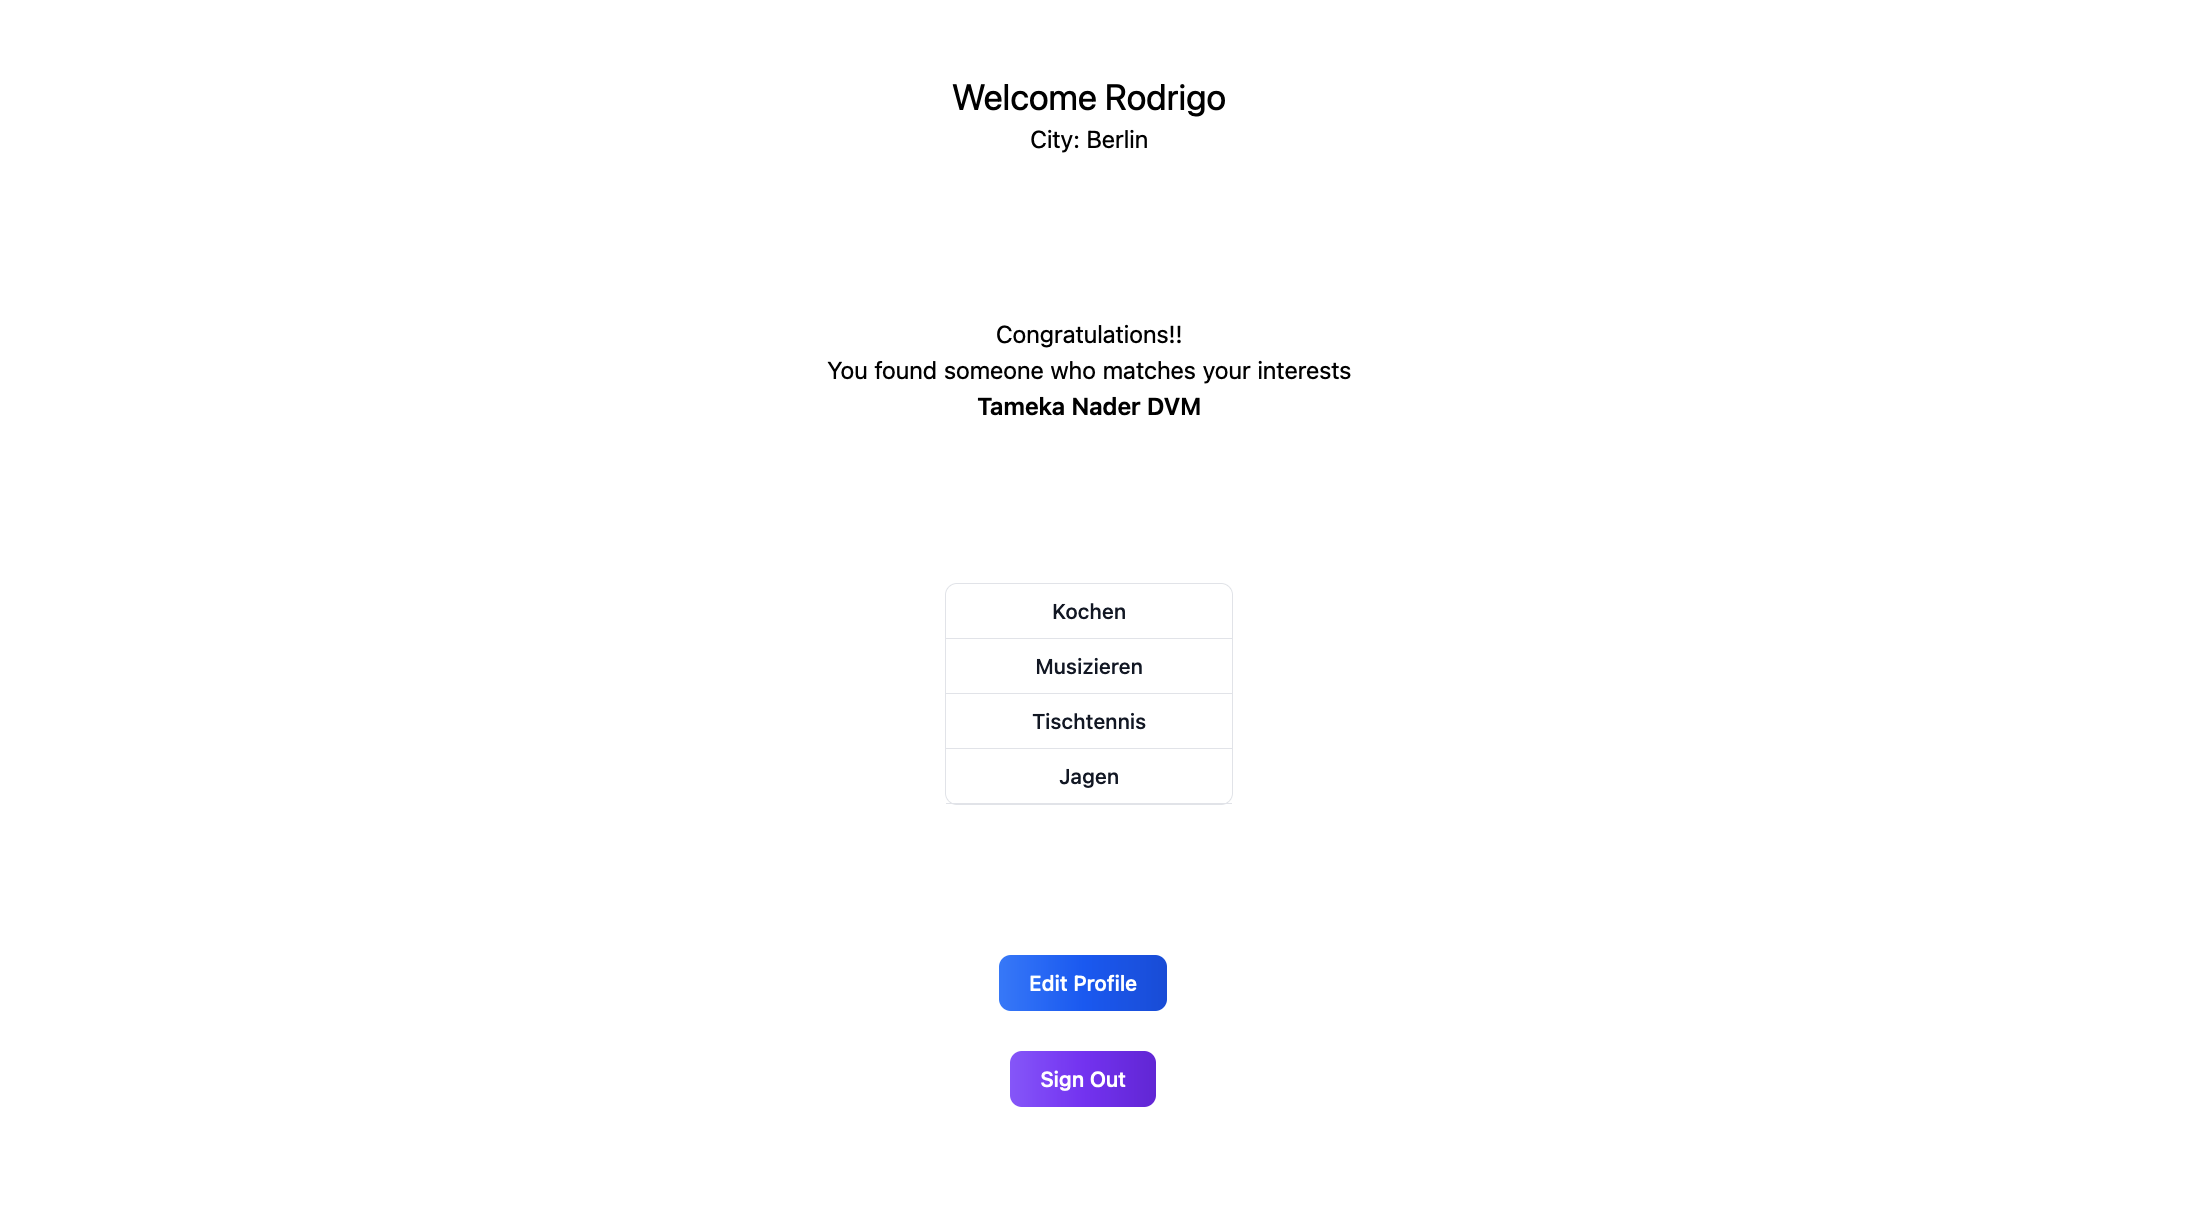Click on matched user Tameka Nader DVM

click(x=1089, y=407)
